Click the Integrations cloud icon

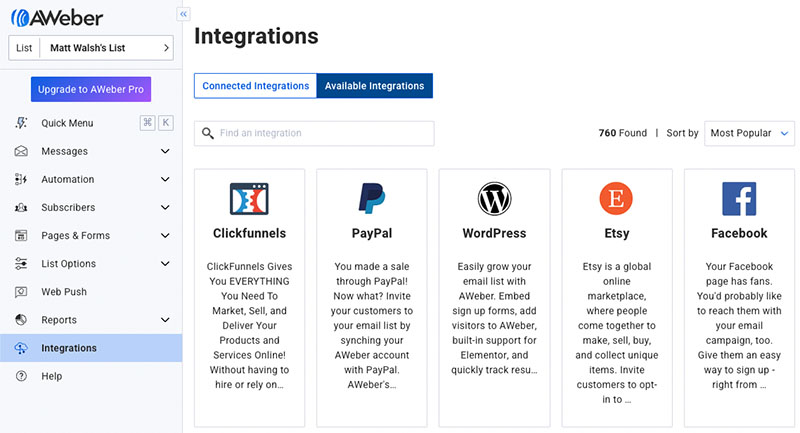coord(21,348)
